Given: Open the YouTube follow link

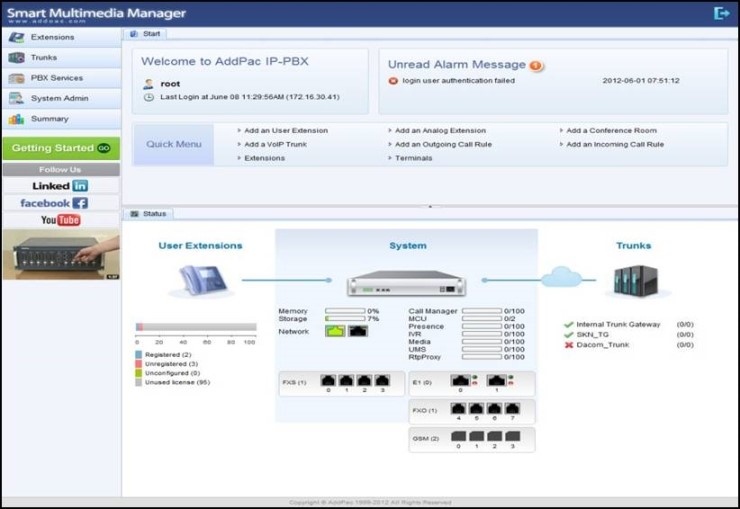Looking at the screenshot, I should (60, 220).
